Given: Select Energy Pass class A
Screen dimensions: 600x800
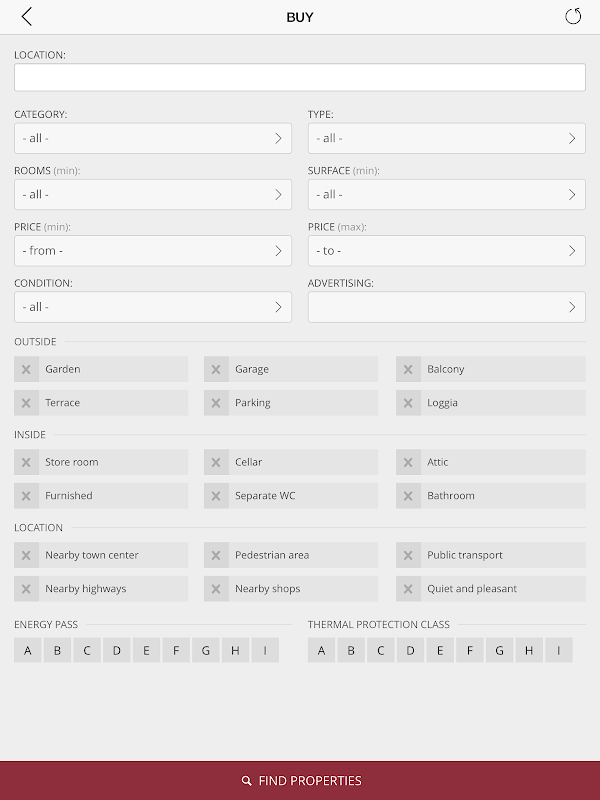Looking at the screenshot, I should click(x=27, y=651).
